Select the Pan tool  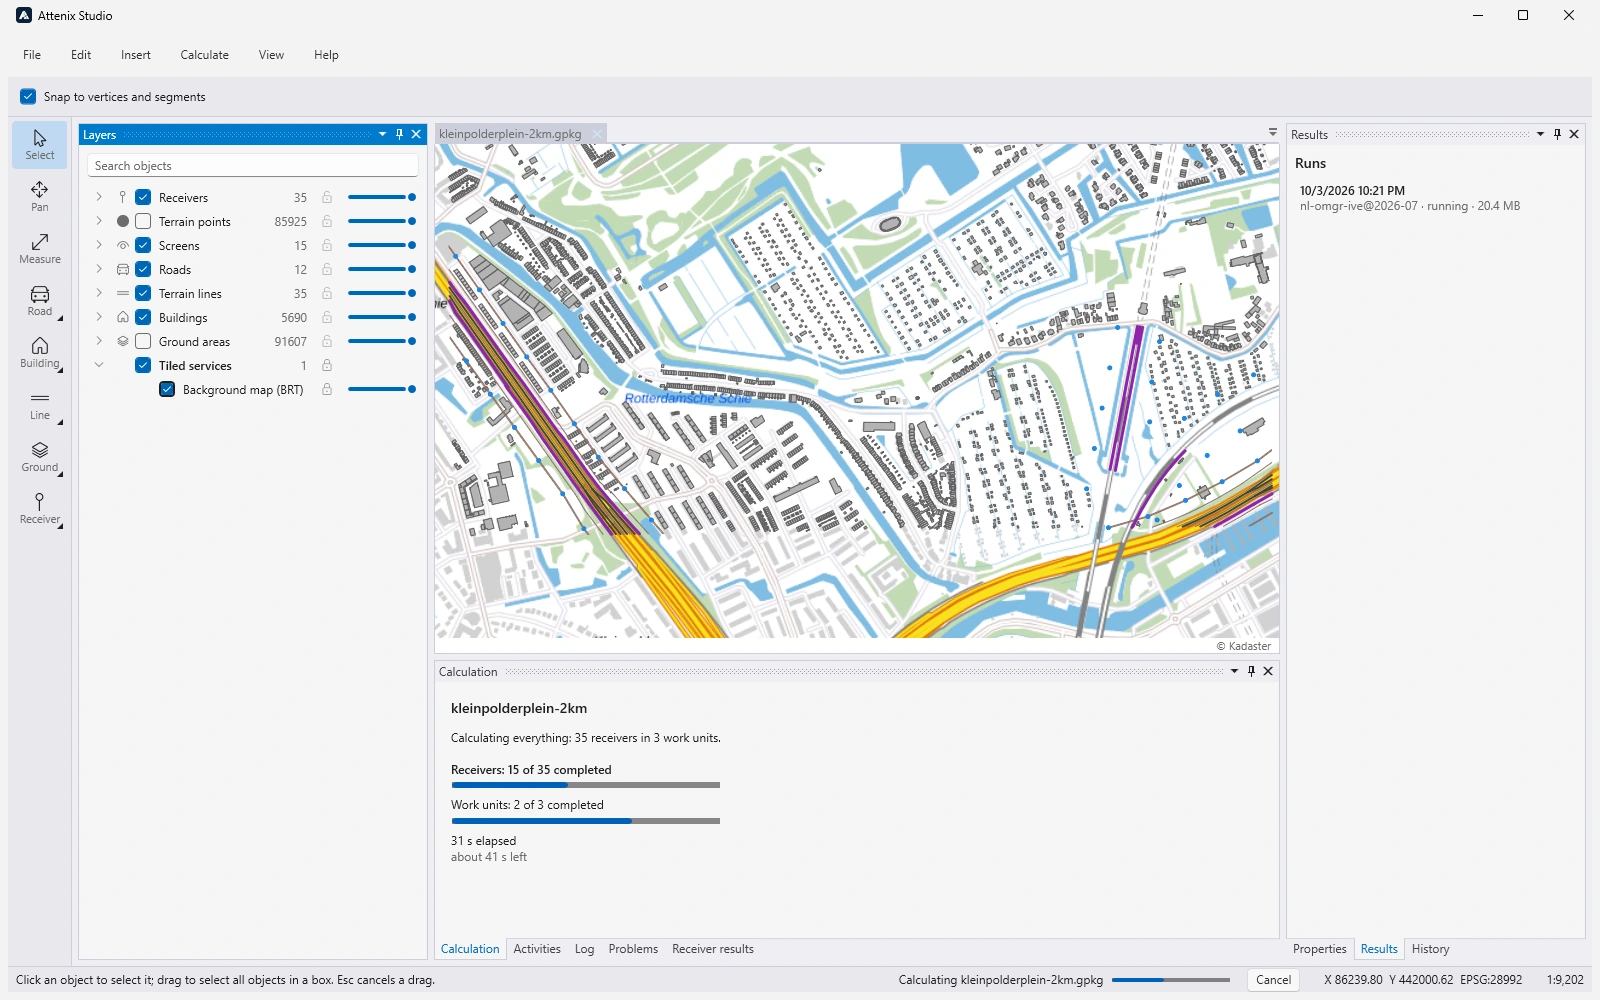(x=40, y=196)
